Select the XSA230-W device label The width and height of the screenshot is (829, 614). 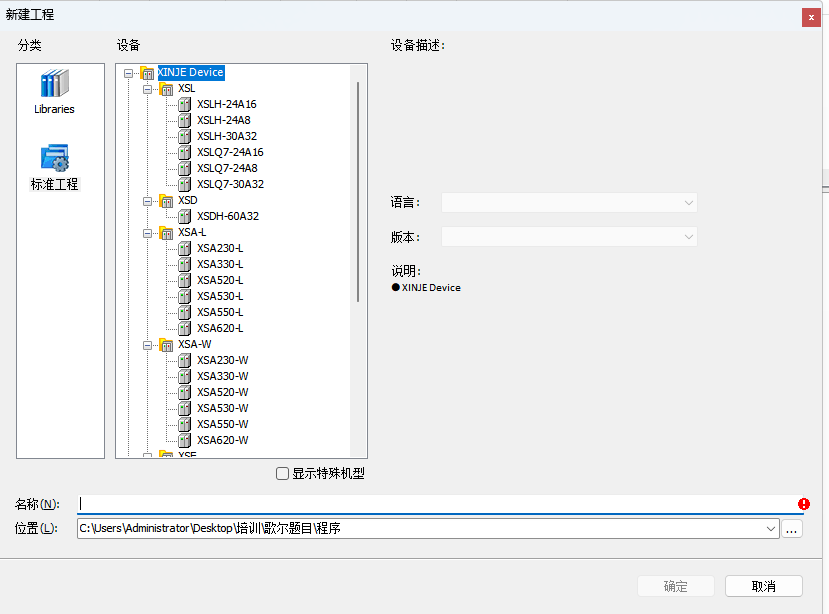(223, 360)
